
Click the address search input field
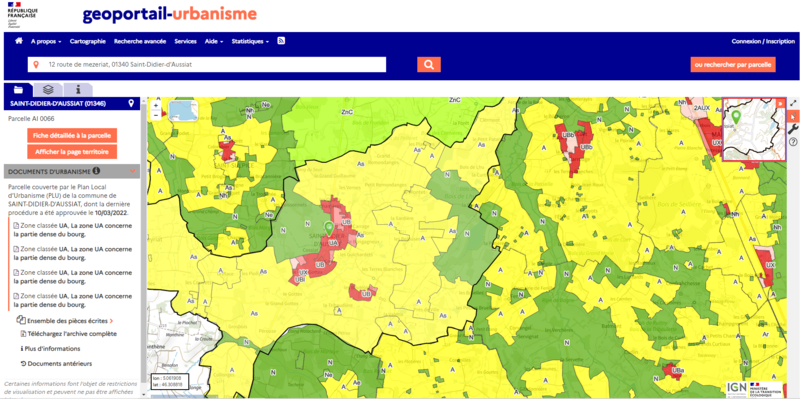pos(207,65)
